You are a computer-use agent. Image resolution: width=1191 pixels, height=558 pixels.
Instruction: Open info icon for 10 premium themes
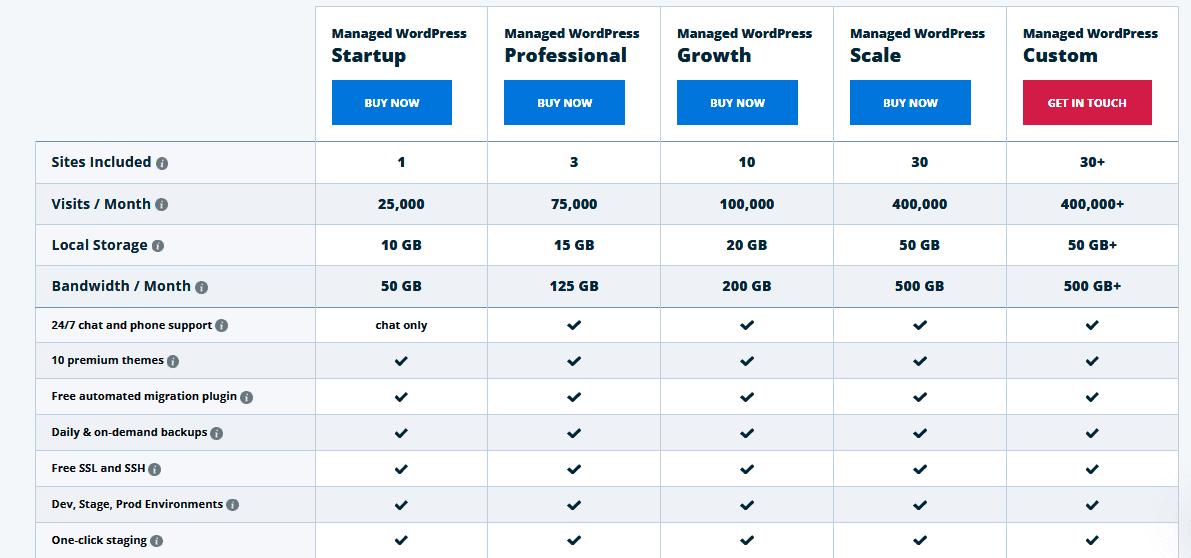coord(173,361)
